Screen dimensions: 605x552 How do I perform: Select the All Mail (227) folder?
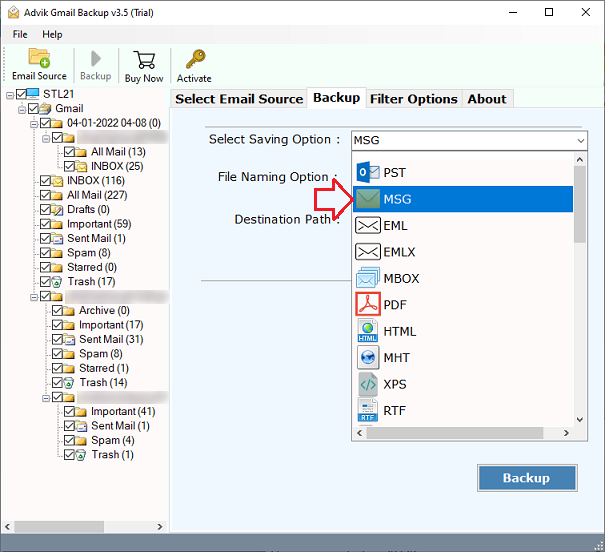(97, 195)
